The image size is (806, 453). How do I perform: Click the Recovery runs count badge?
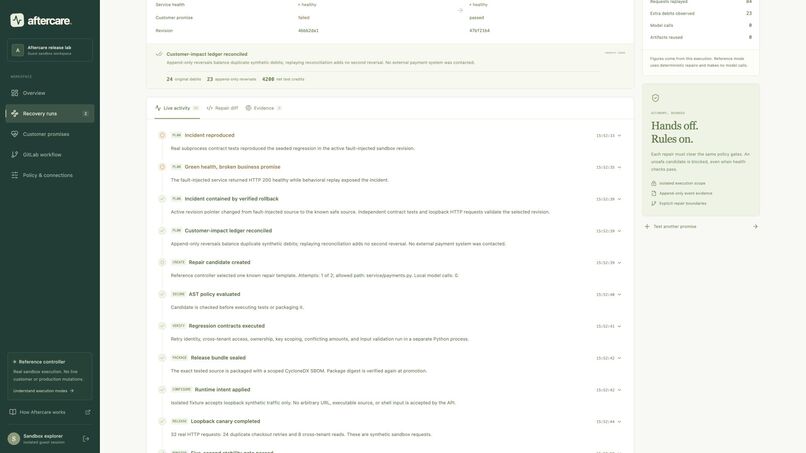pos(85,114)
